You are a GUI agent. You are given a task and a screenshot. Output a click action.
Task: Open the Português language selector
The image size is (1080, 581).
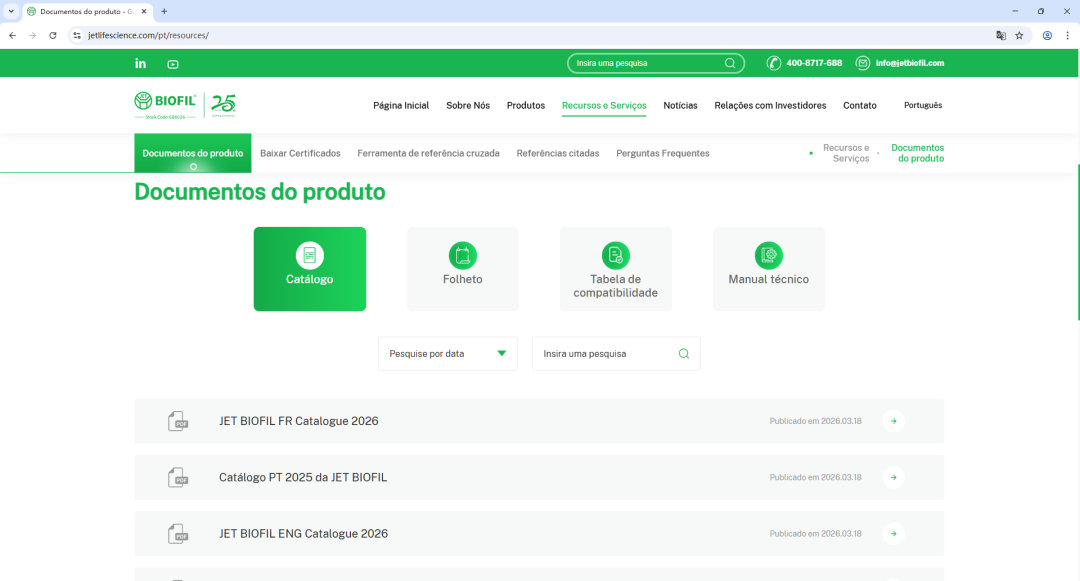tap(923, 105)
